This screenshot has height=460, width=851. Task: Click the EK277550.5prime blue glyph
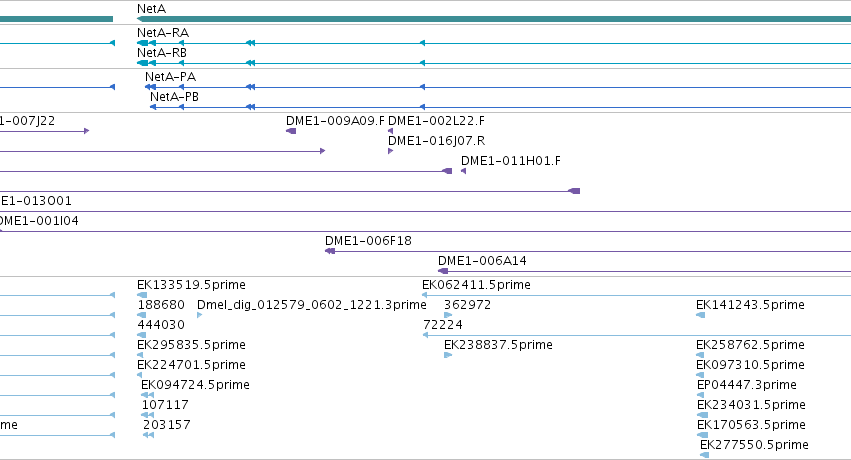tap(704, 455)
